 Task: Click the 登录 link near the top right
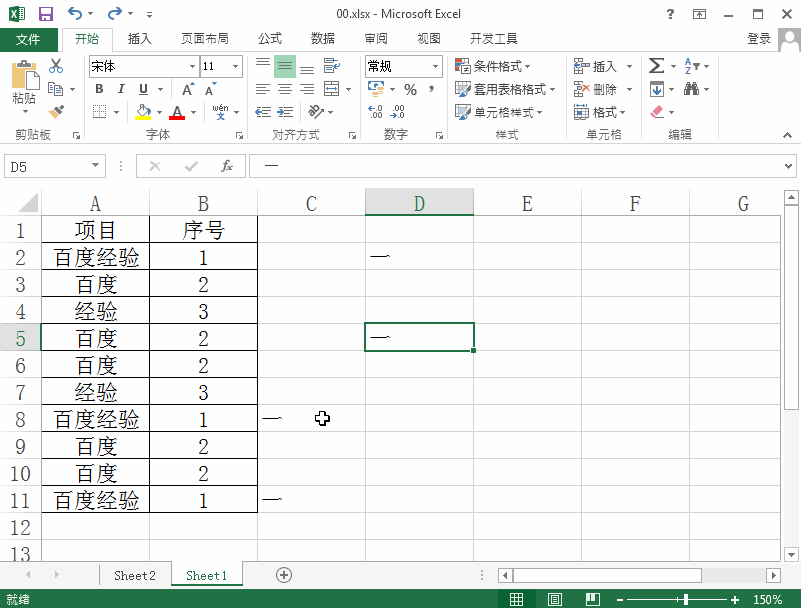point(760,38)
